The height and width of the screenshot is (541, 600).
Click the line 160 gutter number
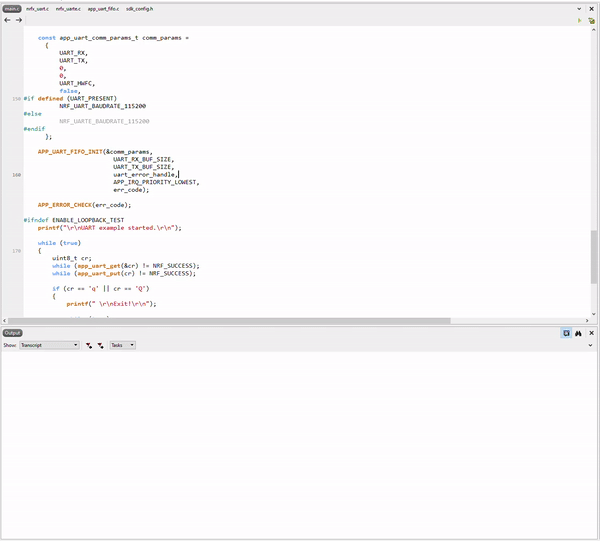point(16,175)
